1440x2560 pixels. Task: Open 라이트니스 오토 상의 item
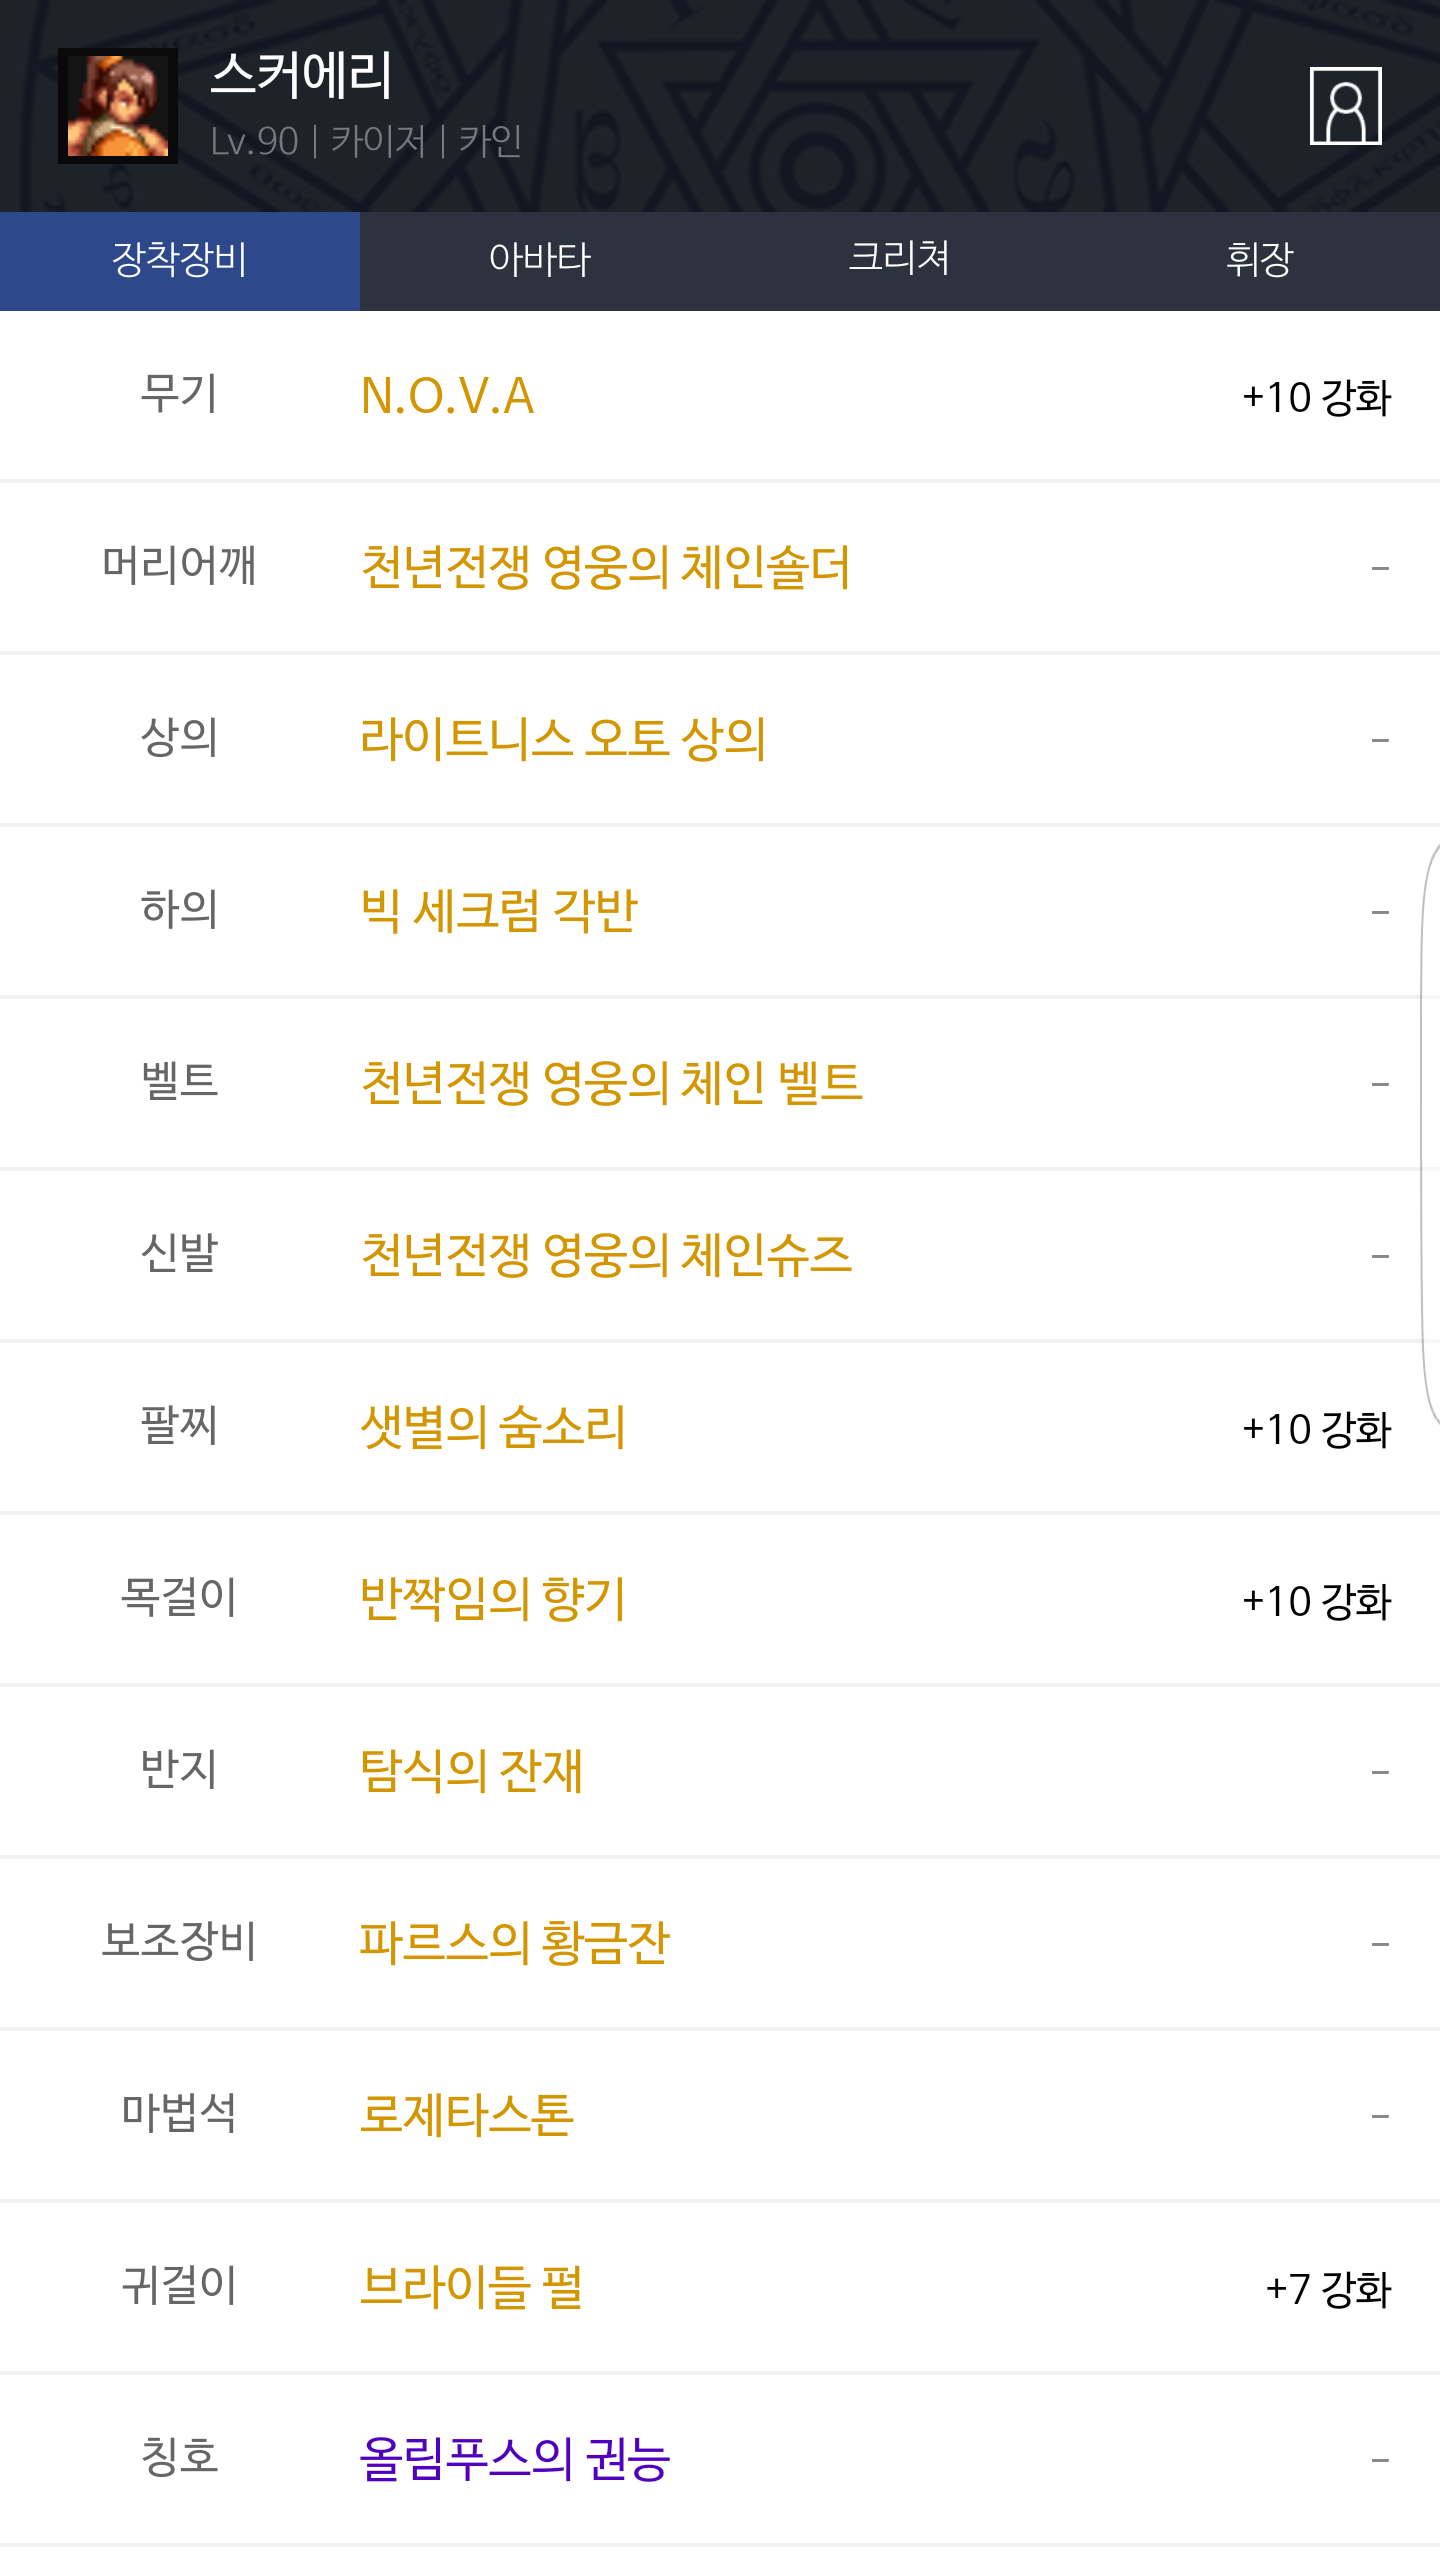[563, 739]
